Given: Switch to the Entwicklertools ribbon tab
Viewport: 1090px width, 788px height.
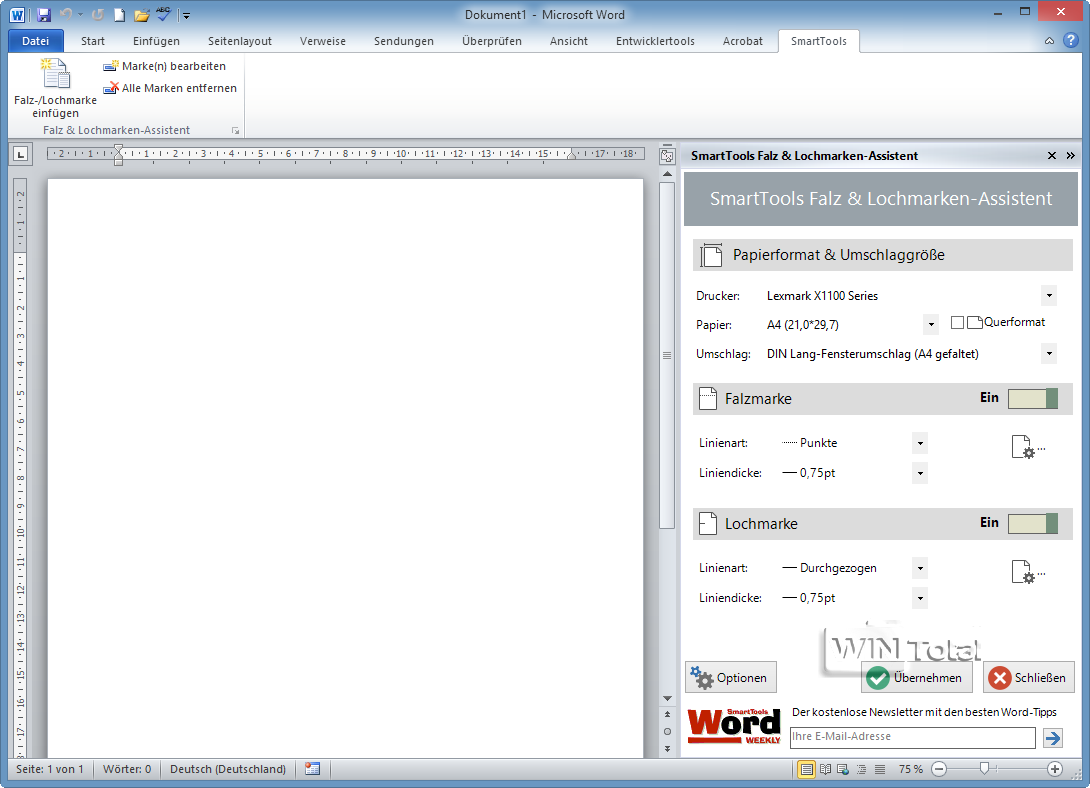Looking at the screenshot, I should point(655,41).
